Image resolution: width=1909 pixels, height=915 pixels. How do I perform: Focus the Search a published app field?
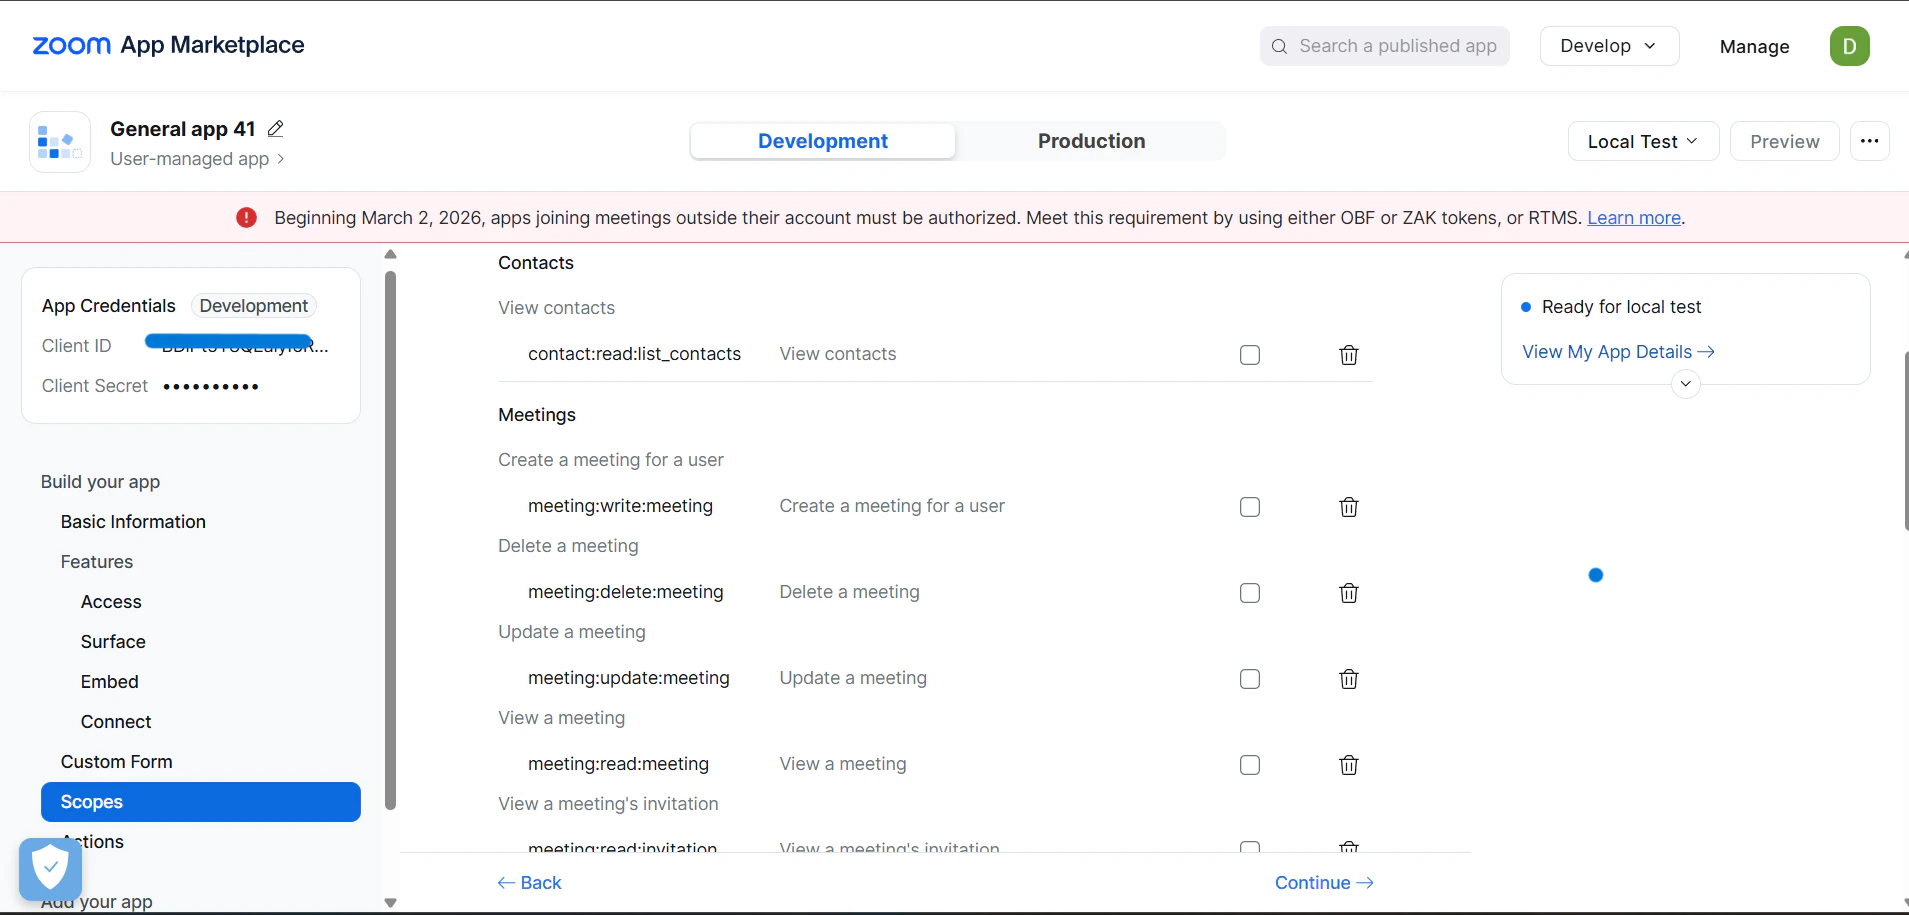(x=1384, y=46)
